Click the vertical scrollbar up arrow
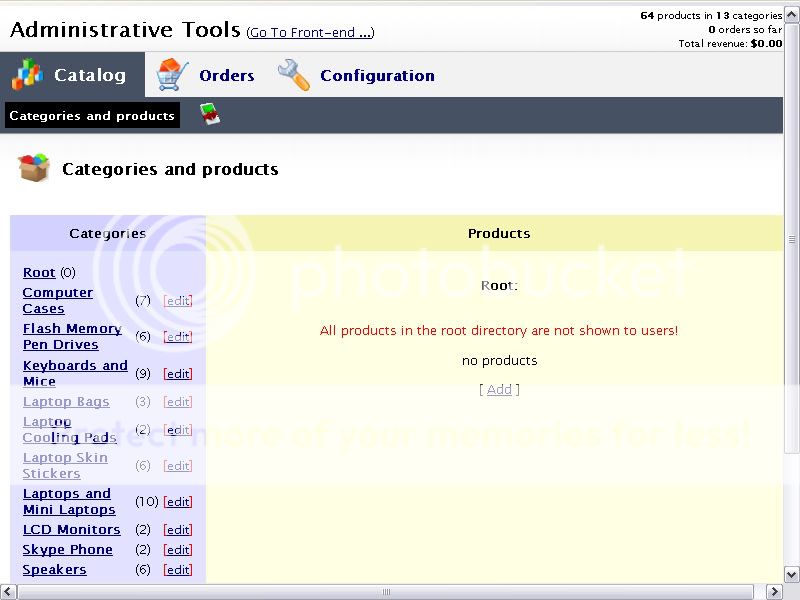Image resolution: width=800 pixels, height=600 pixels. click(x=792, y=14)
